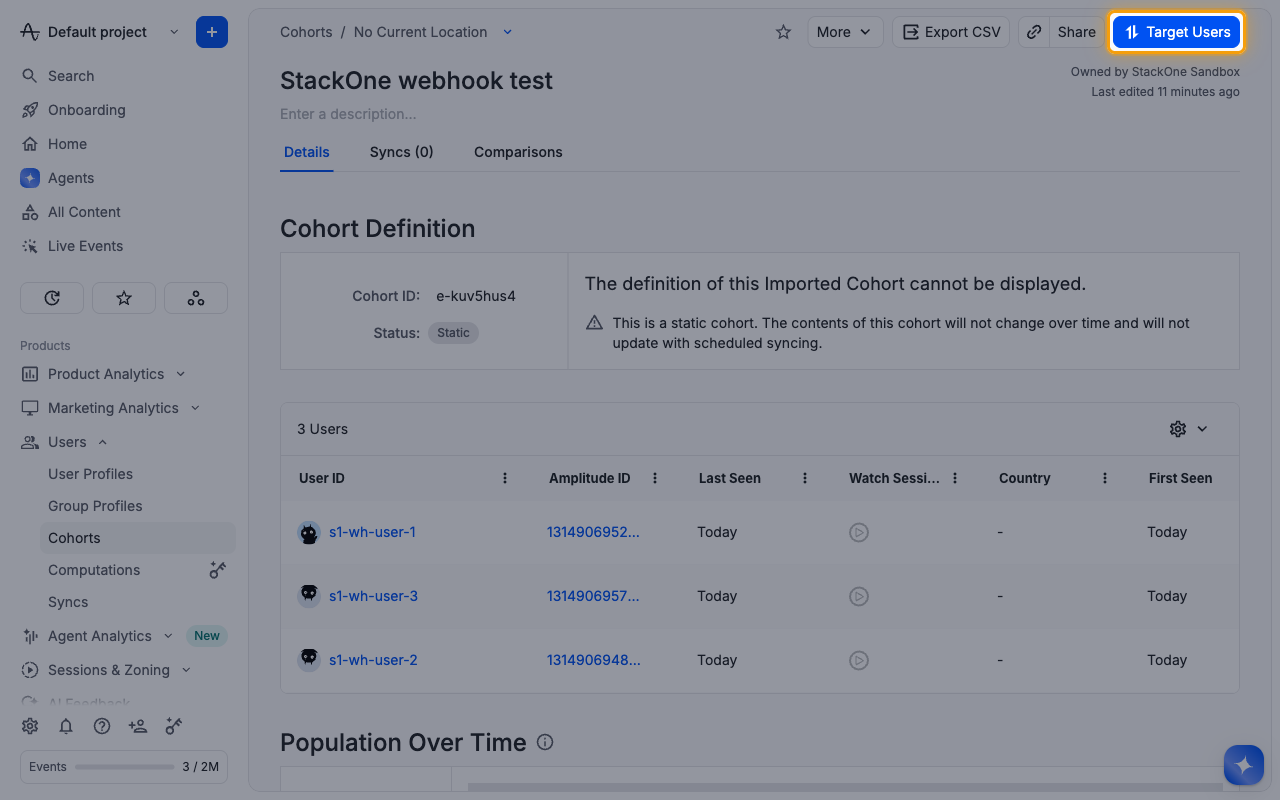The width and height of the screenshot is (1280, 800).
Task: Click the Population Over Time info icon
Action: [545, 742]
